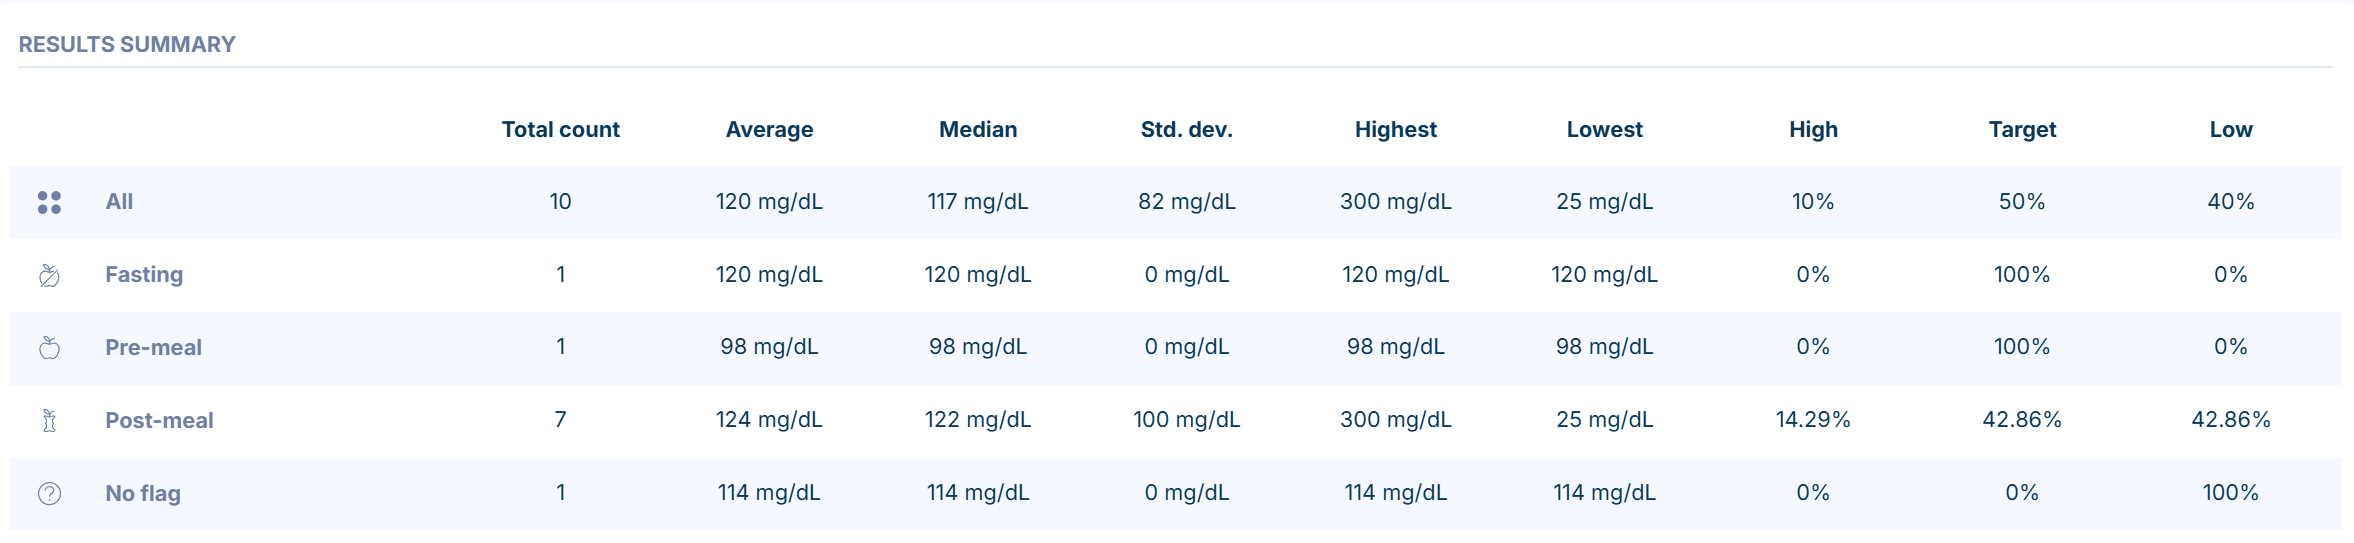The image size is (2354, 543).
Task: Click the Results Summary heading
Action: (127, 44)
